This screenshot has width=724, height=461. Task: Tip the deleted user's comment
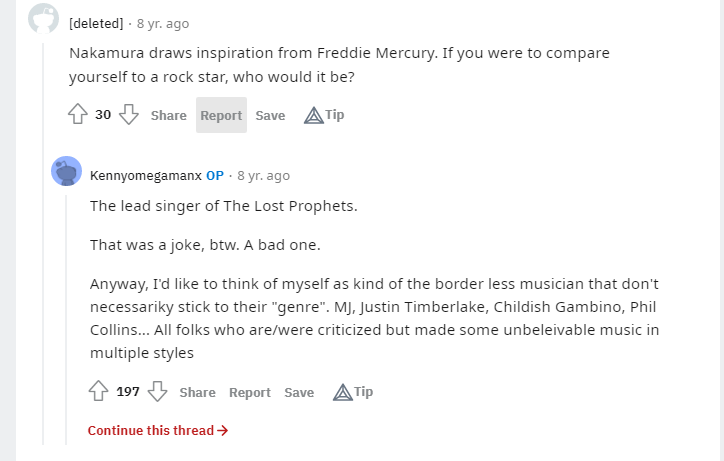click(324, 115)
